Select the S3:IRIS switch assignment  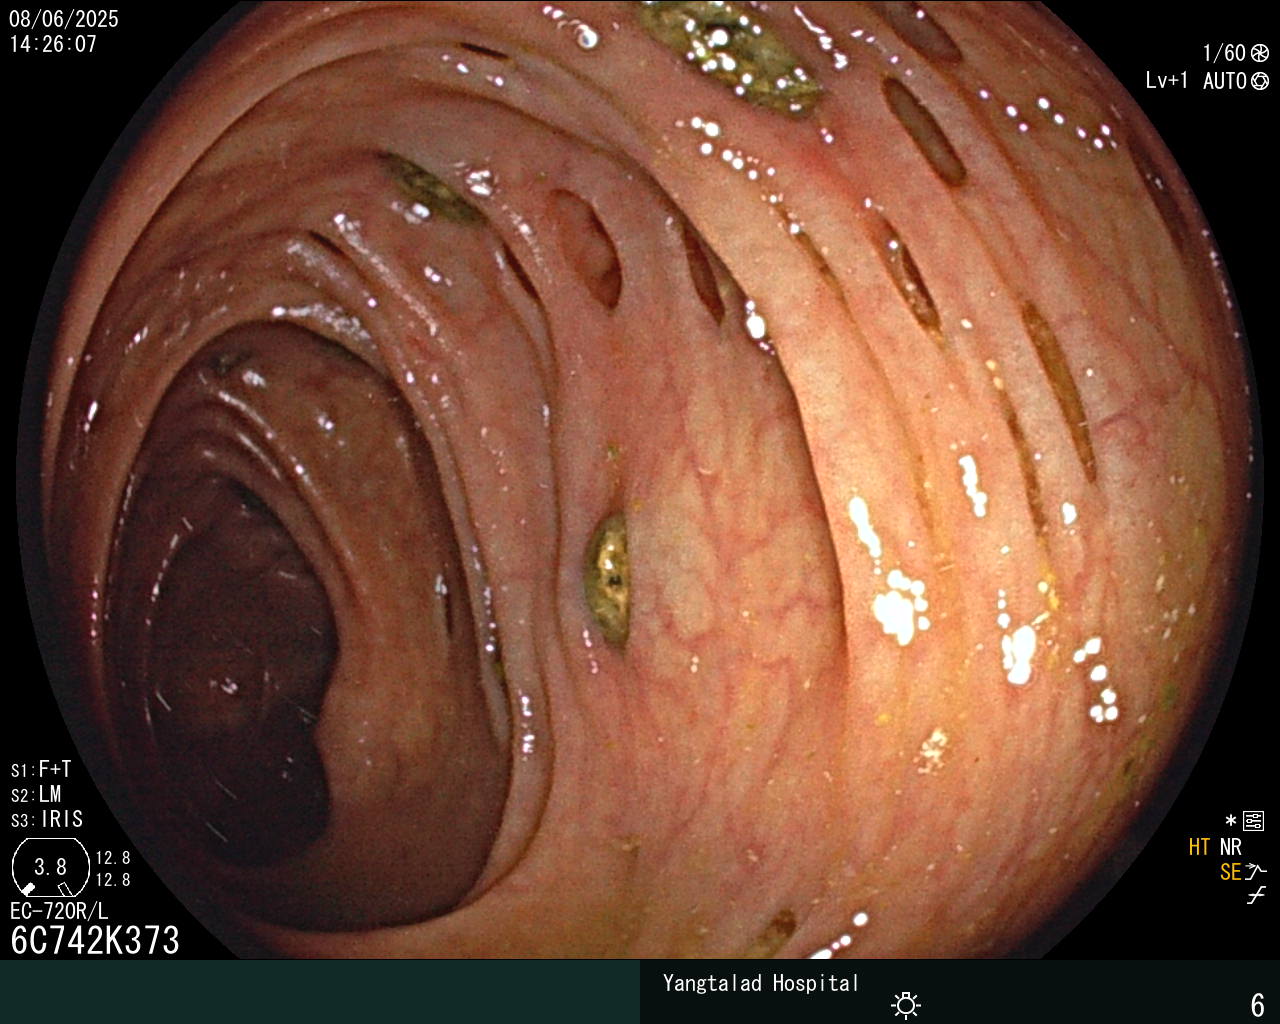pos(47,819)
